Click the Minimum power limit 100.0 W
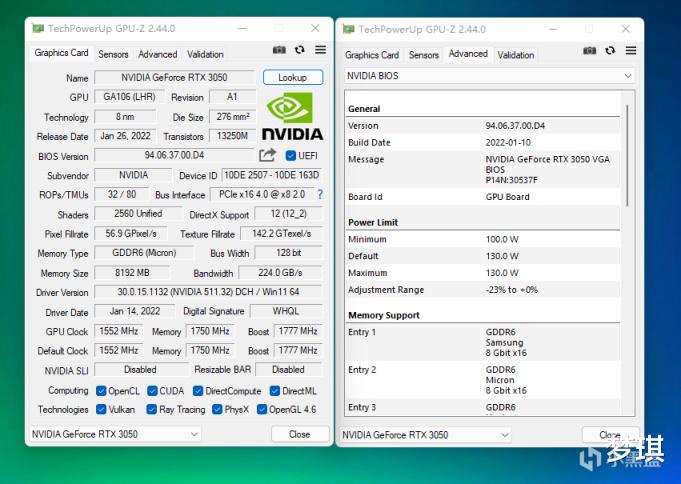Image resolution: width=681 pixels, height=484 pixels. (x=502, y=239)
